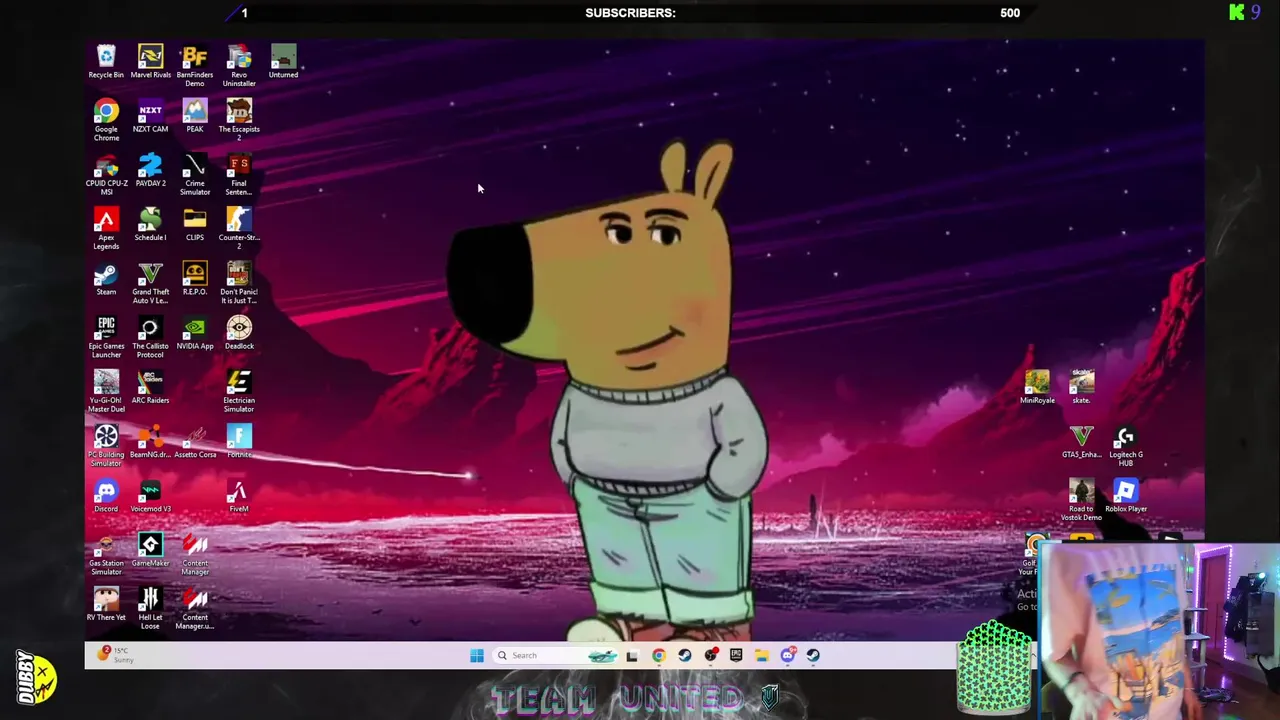Select the Schedule I icon
The width and height of the screenshot is (1280, 720).
150,224
